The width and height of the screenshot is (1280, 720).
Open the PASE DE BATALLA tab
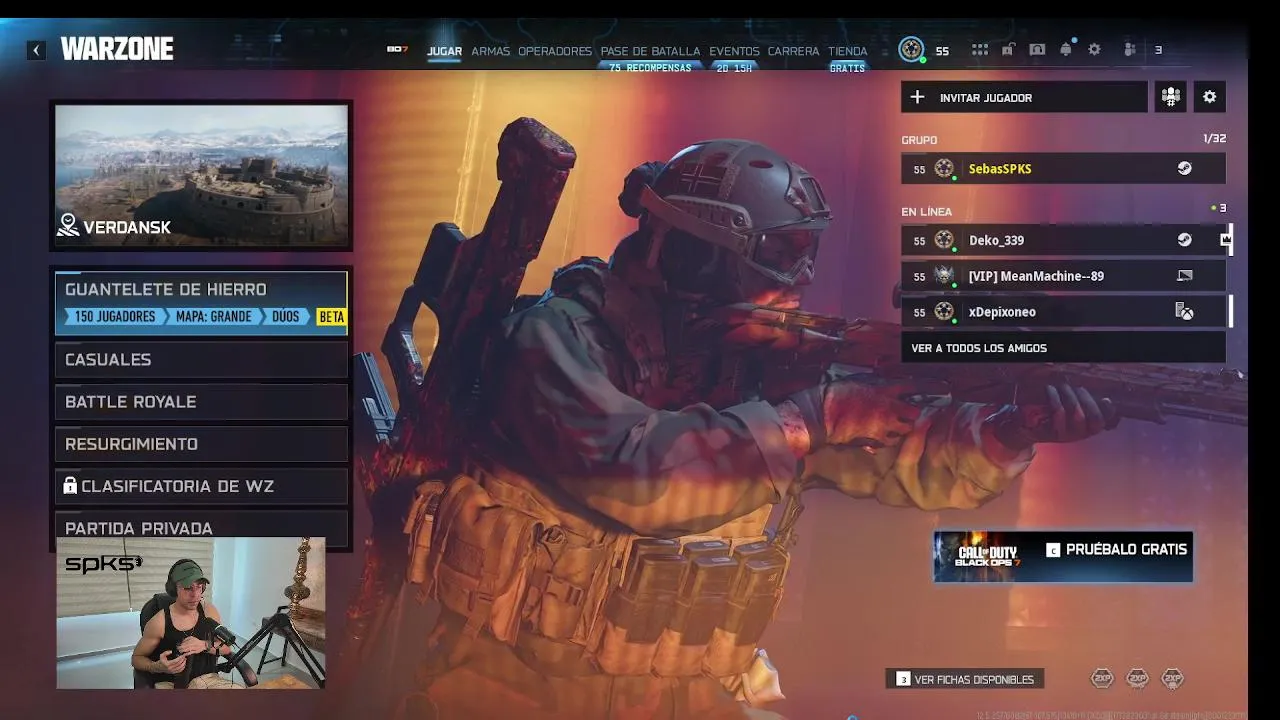coord(650,51)
